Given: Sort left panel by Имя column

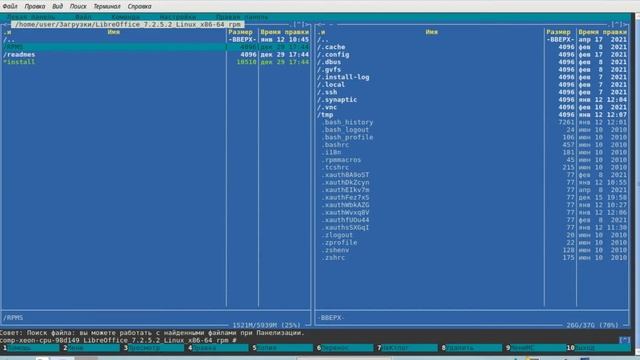Looking at the screenshot, I should (x=114, y=32).
